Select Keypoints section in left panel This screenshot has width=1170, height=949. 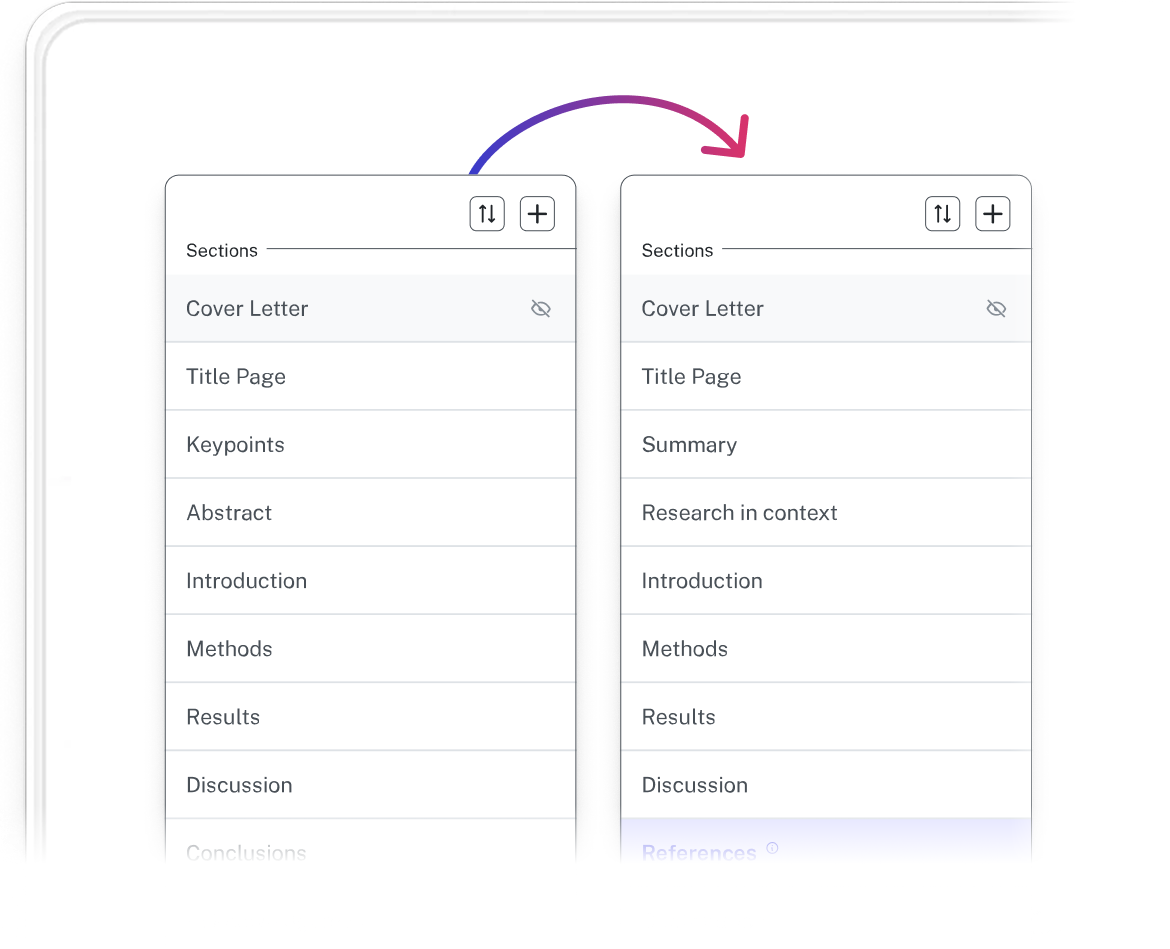click(x=371, y=445)
